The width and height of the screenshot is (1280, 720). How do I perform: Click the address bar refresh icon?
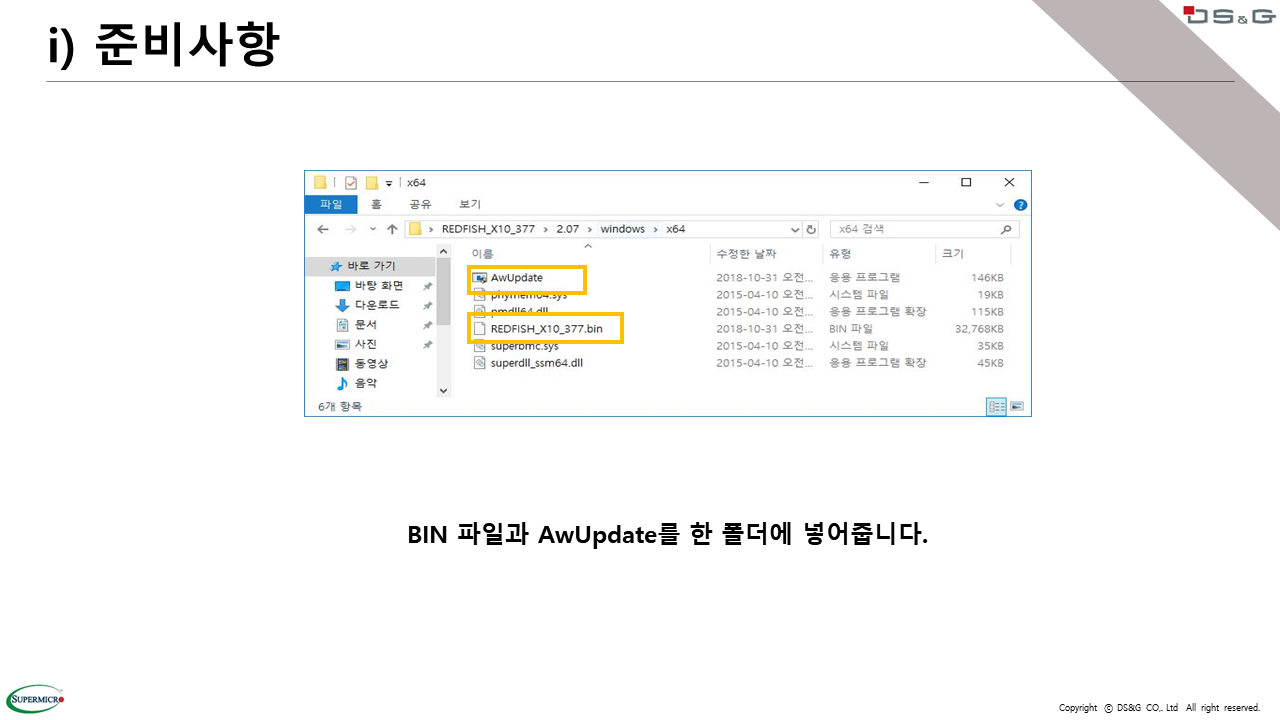click(811, 229)
